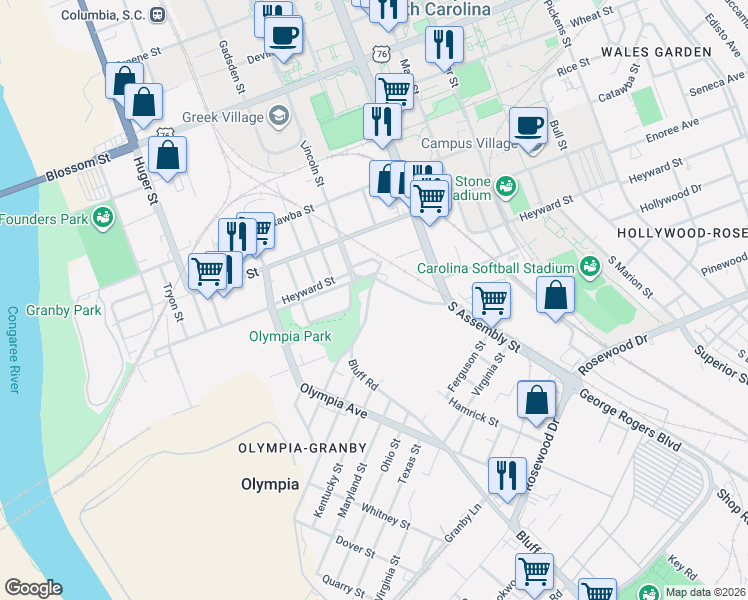748x600 pixels.
Task: Select the Enoree Ave street label
Action: [x=672, y=130]
